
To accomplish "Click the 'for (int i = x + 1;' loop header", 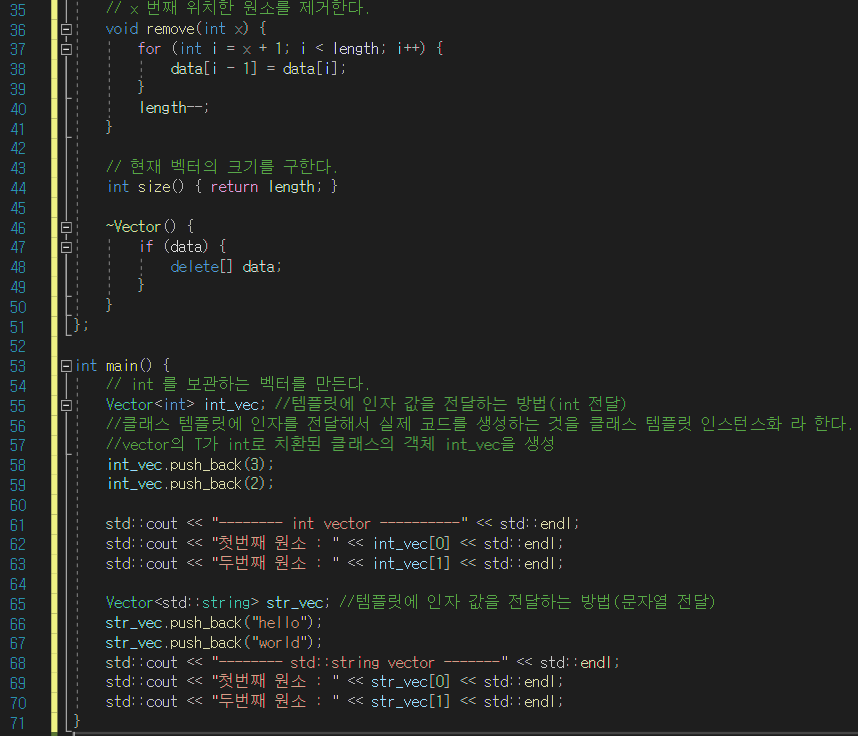I will click(291, 49).
